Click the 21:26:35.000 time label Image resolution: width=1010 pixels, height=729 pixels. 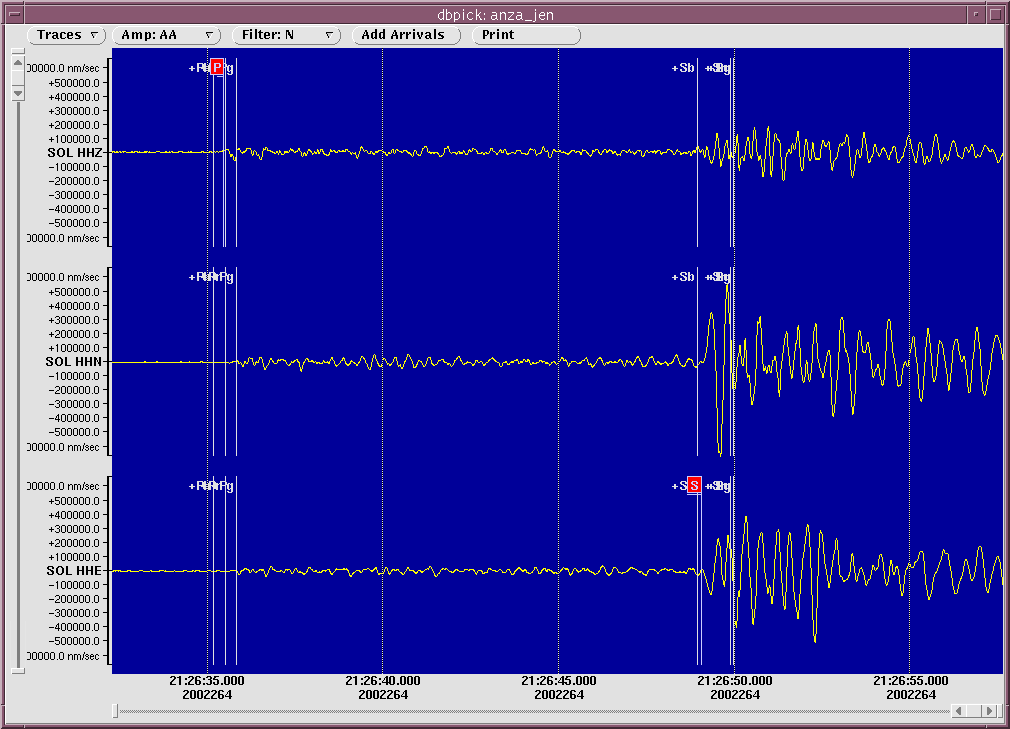click(207, 681)
